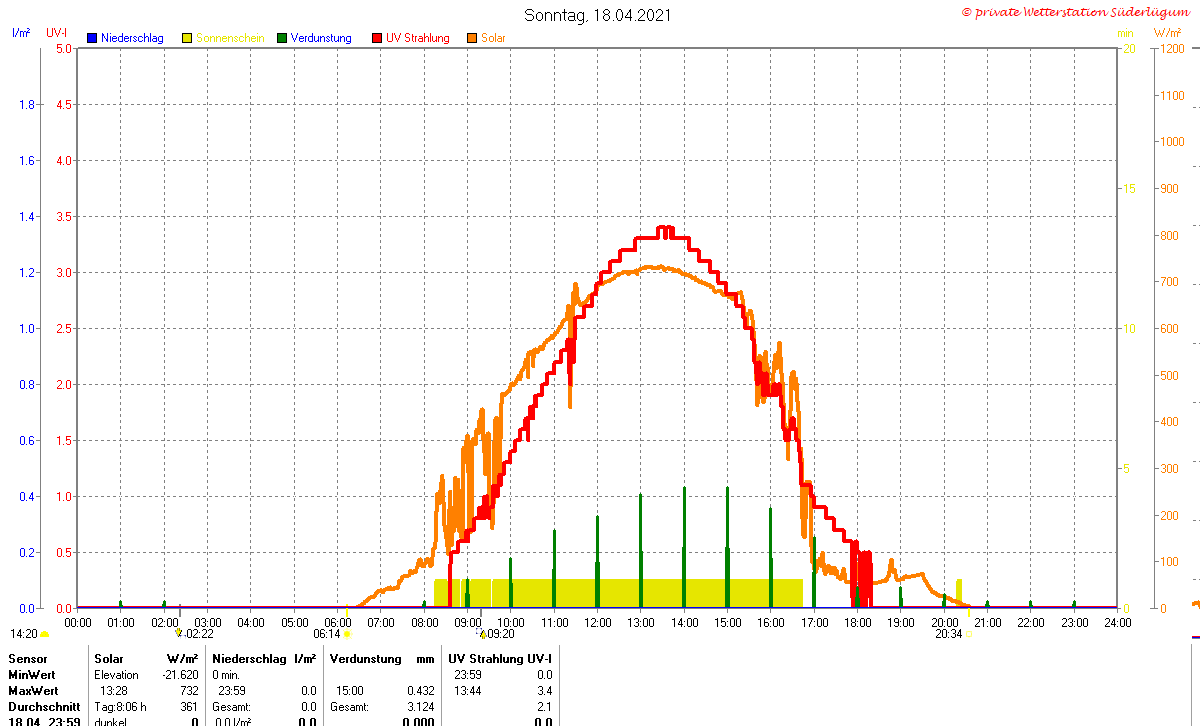This screenshot has width=1200, height=726.
Task: Click the orange Solar legend square
Action: coord(472,38)
